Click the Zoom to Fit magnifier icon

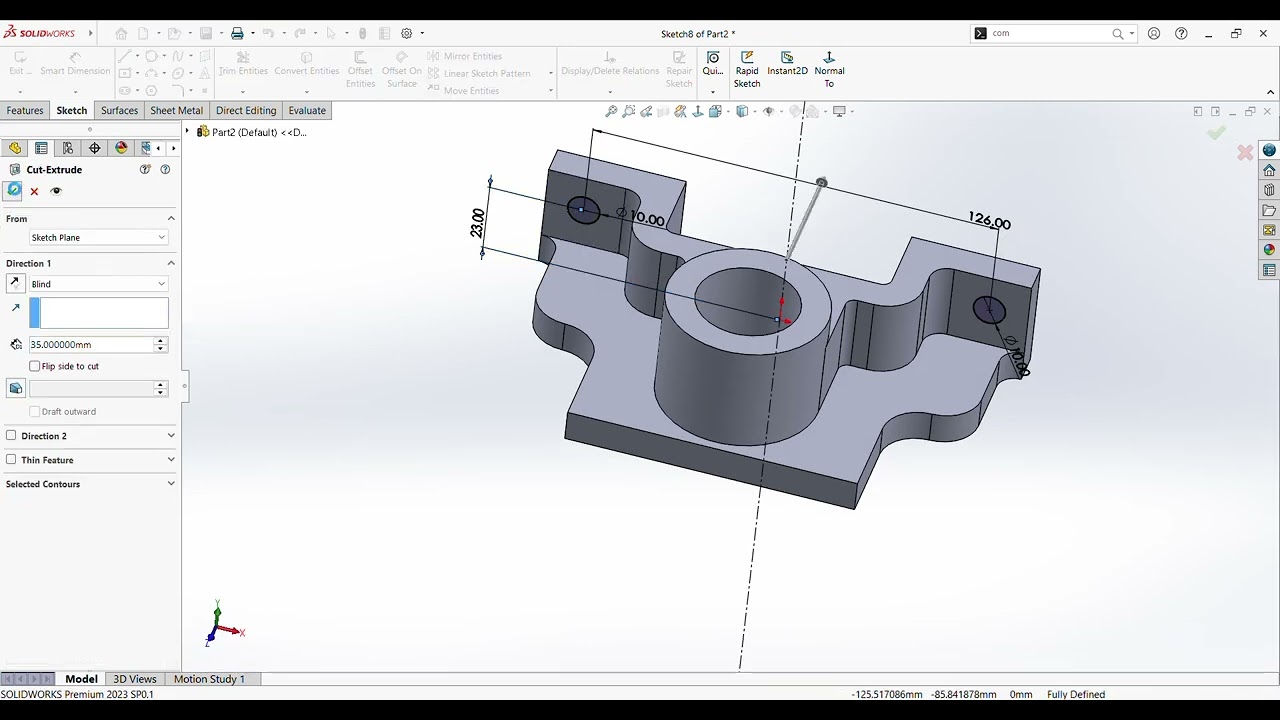tap(611, 111)
